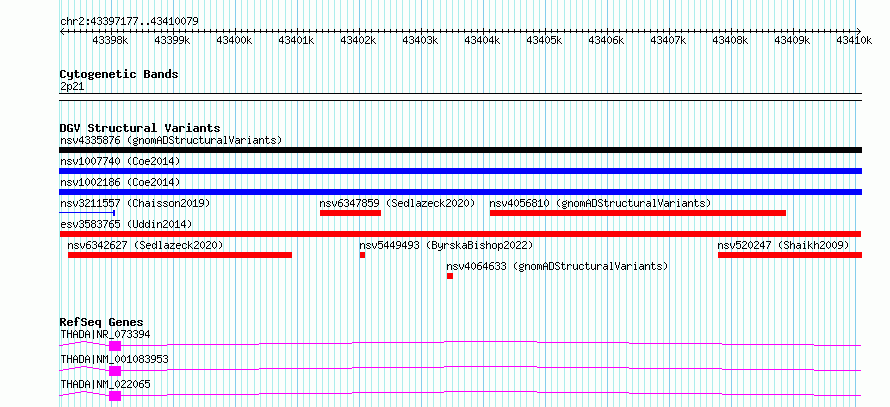Open the nsv4064633 (gnomADStructuralVariants) label
The image size is (890, 407).
[557, 266]
